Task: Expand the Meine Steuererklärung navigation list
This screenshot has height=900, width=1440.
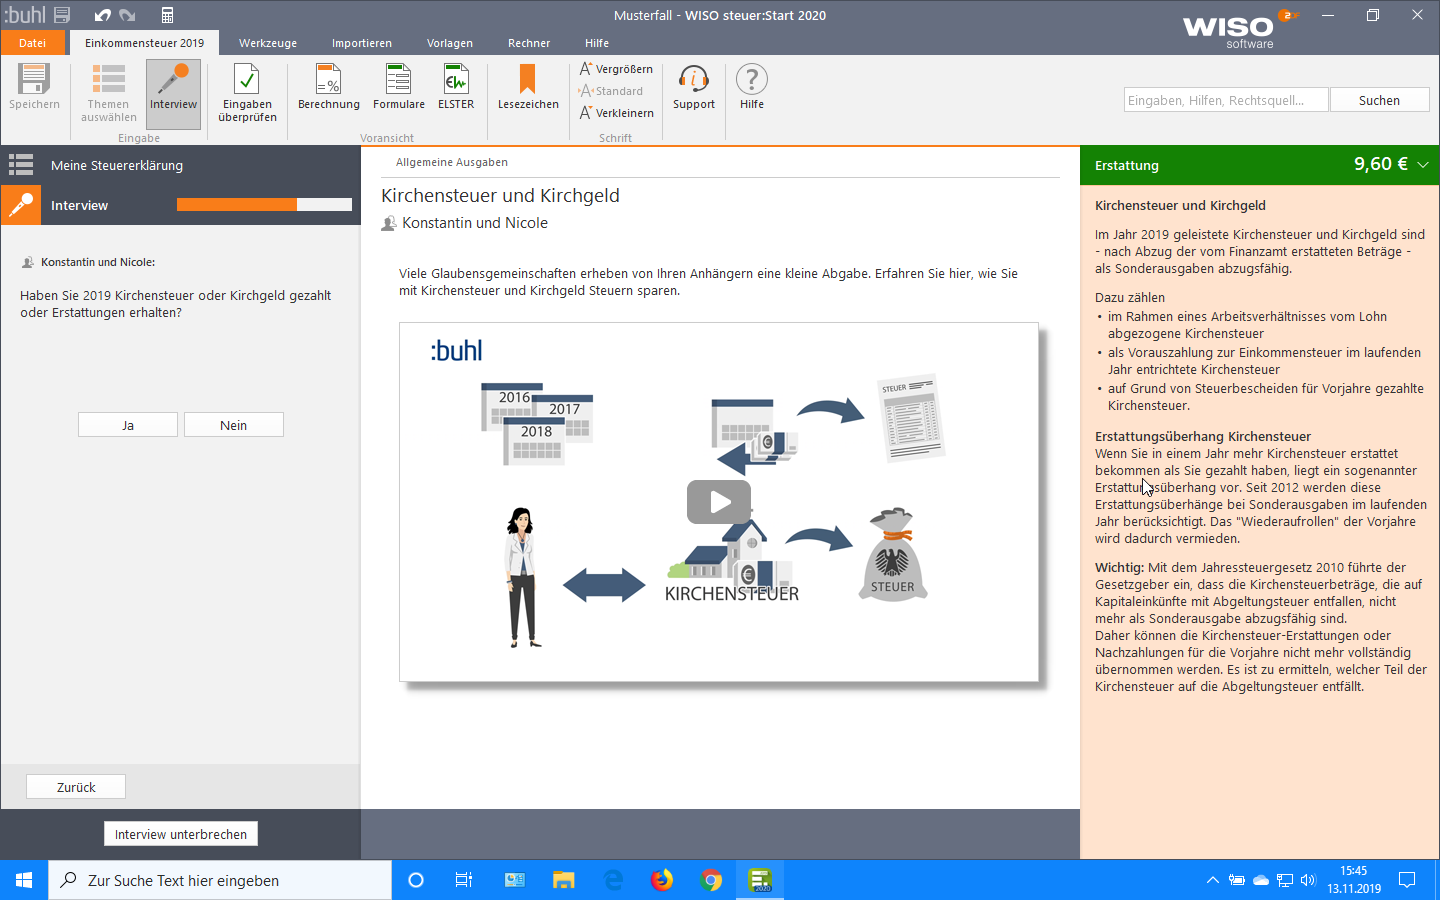Action: (21, 165)
